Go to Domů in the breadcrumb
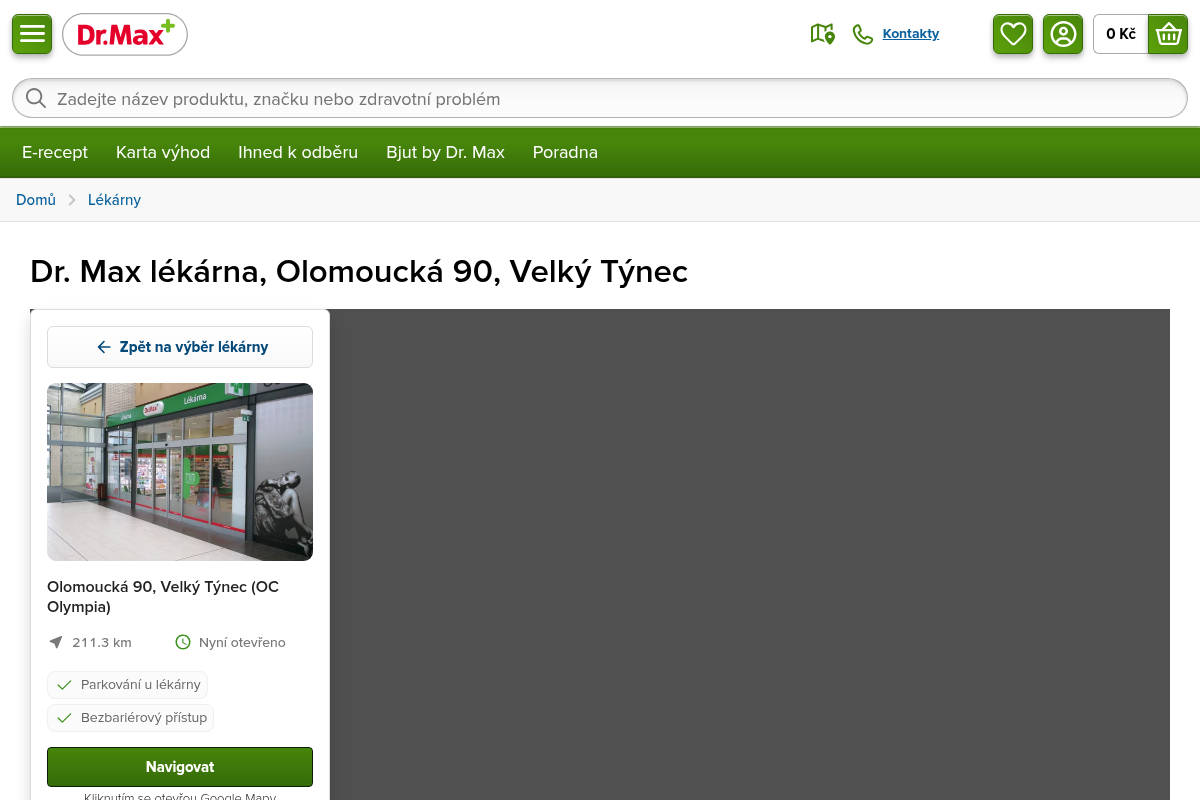1200x800 pixels. (x=36, y=200)
